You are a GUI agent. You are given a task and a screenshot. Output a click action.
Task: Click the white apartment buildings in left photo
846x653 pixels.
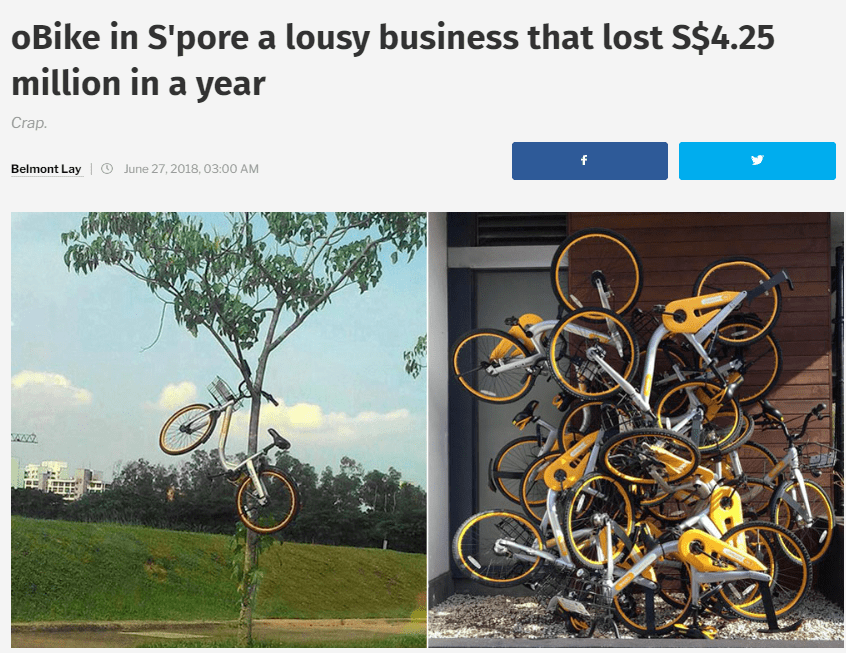(x=59, y=479)
